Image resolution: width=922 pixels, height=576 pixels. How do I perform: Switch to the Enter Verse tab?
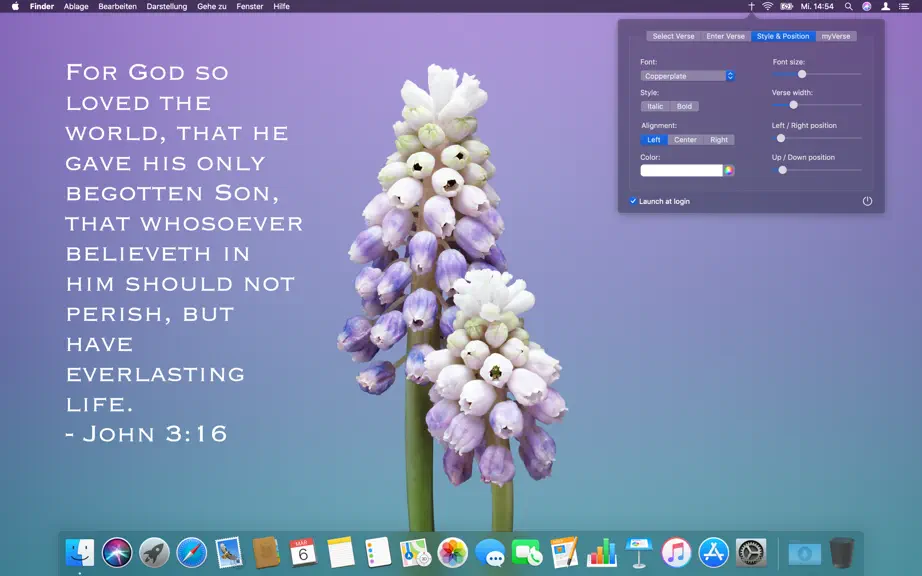coord(726,36)
